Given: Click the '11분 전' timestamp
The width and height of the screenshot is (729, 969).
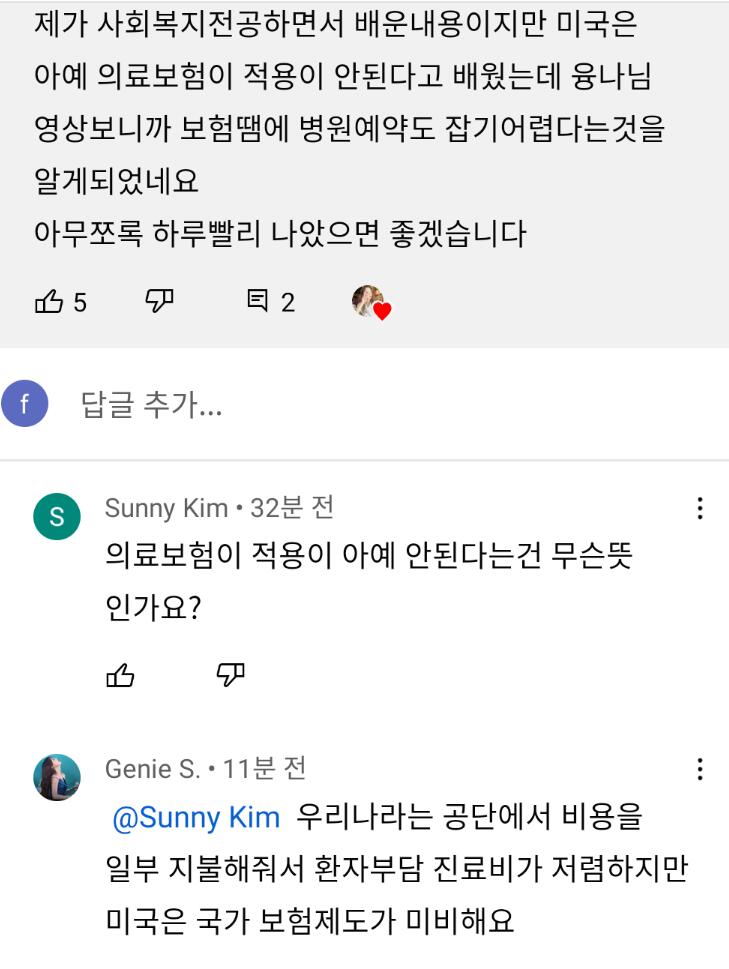Looking at the screenshot, I should (265, 769).
